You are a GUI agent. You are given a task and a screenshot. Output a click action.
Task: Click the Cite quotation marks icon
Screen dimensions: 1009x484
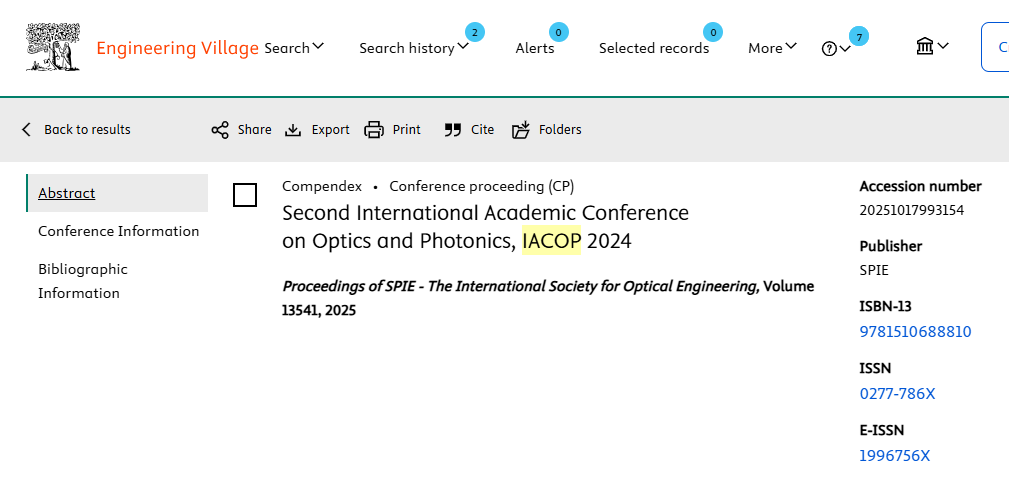tap(453, 130)
